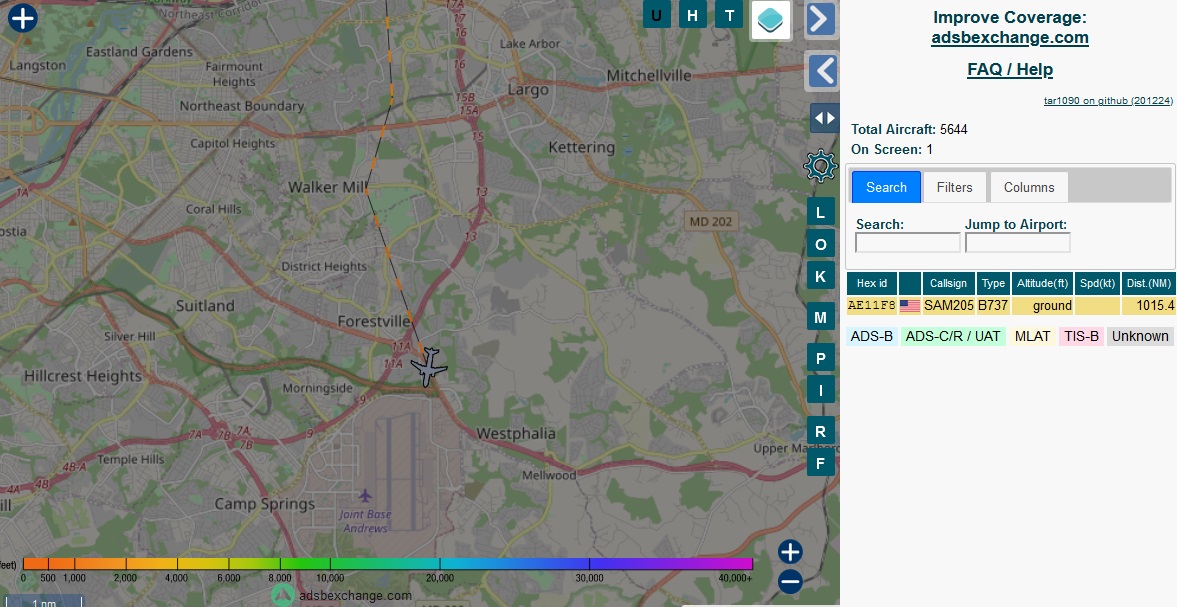Image resolution: width=1177 pixels, height=607 pixels.
Task: Click the Westphalia map label
Action: pos(516,434)
